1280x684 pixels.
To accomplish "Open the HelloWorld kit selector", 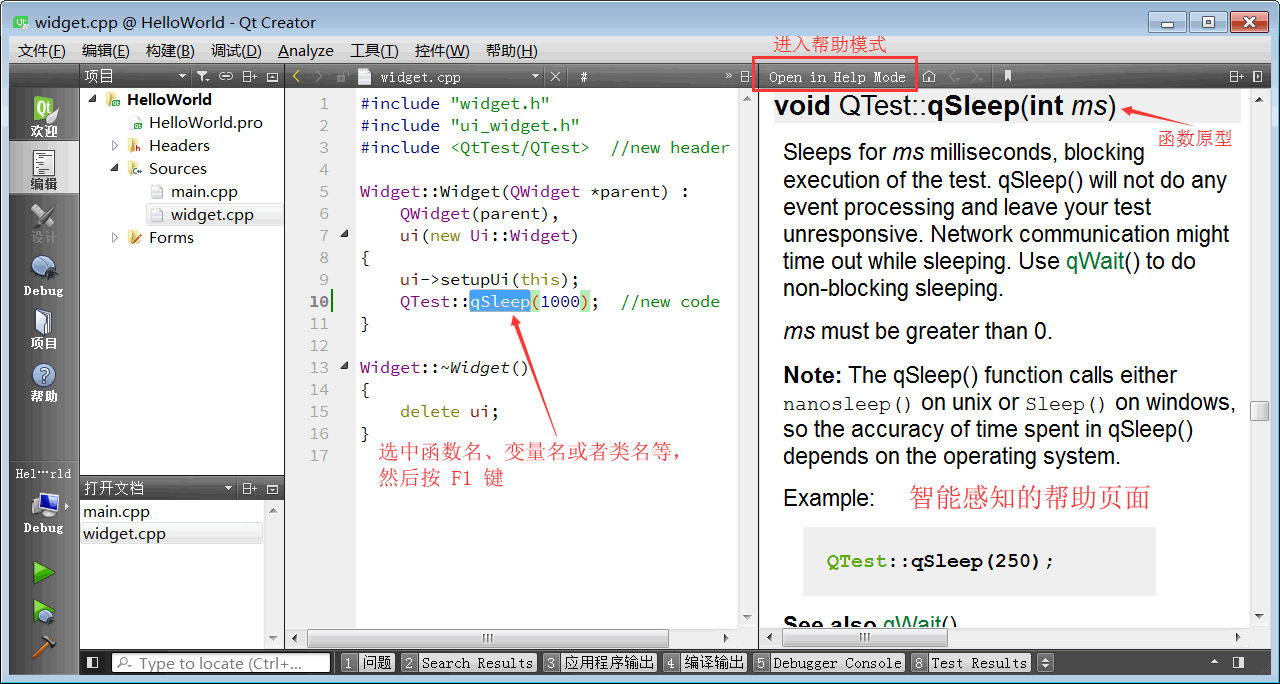I will 44,500.
